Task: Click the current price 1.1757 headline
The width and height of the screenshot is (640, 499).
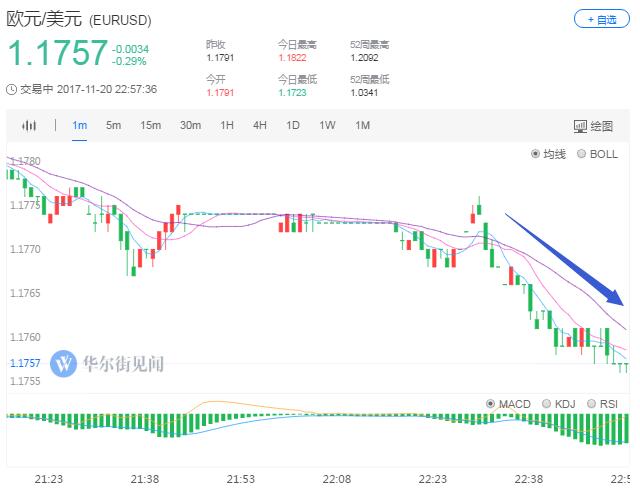Action: tap(58, 53)
